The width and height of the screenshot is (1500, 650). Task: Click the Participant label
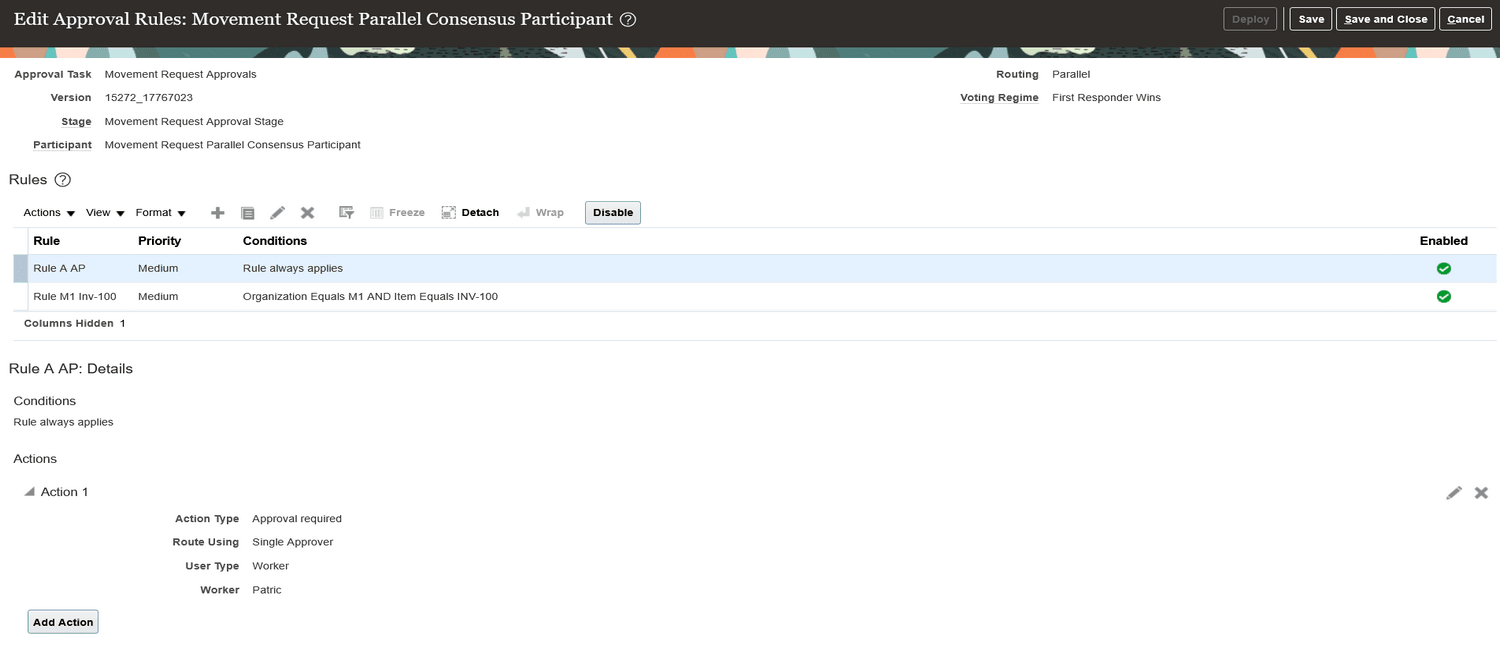(x=62, y=145)
